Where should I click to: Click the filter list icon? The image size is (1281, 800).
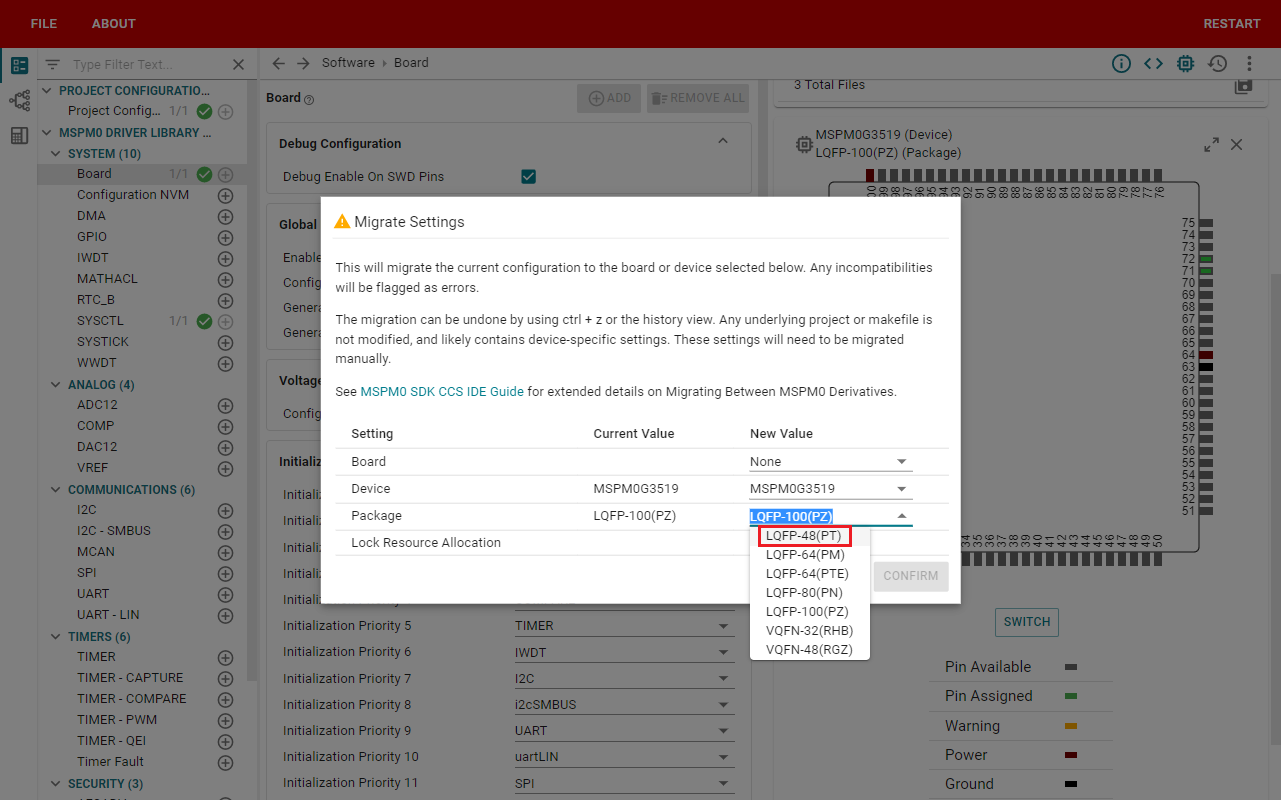(53, 64)
